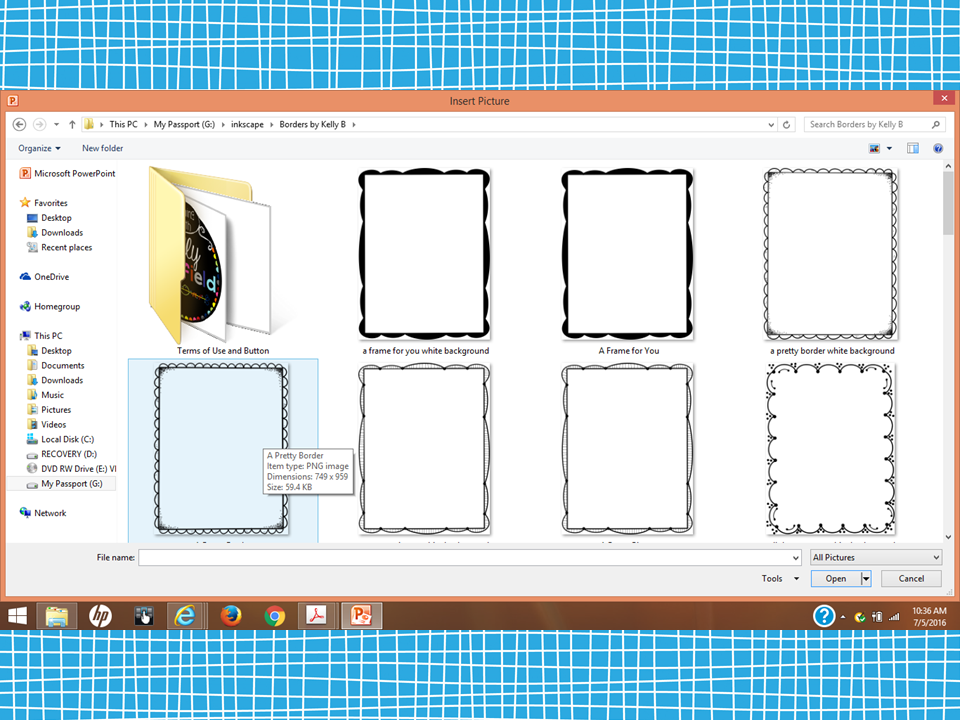Launch Firefox from the taskbar
Viewport: 960px width, 720px height.
coord(231,616)
